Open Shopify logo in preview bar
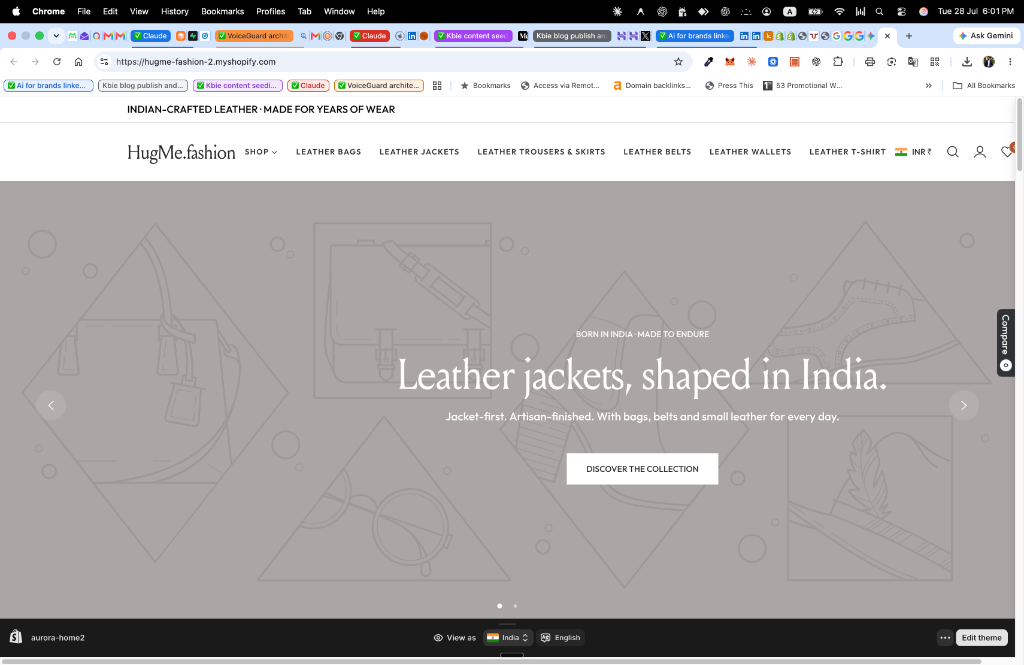This screenshot has height=665, width=1024. coord(16,637)
